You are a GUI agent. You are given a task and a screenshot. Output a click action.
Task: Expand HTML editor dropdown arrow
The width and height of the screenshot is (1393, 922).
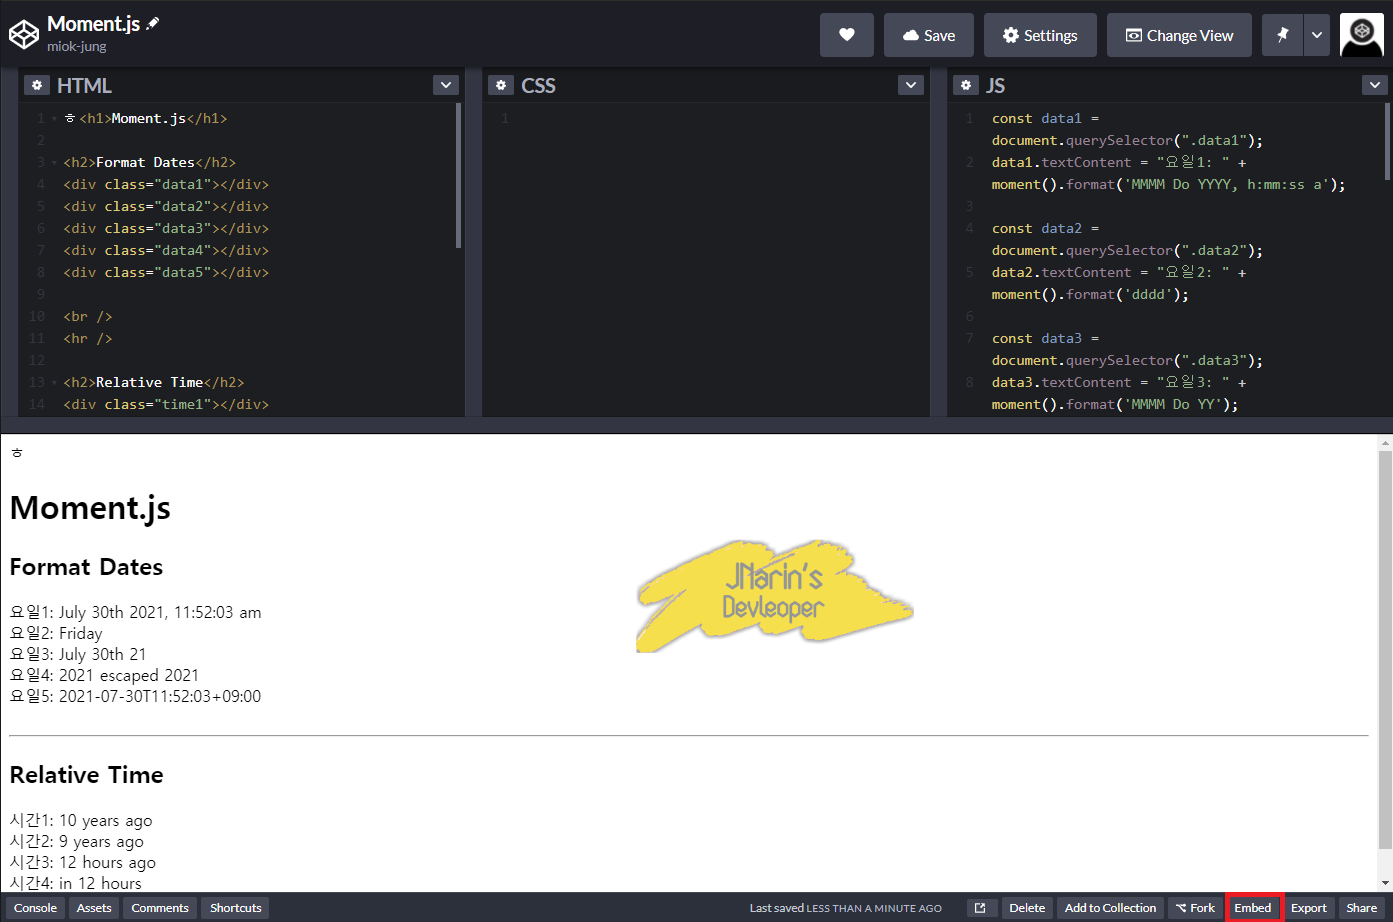(x=446, y=85)
